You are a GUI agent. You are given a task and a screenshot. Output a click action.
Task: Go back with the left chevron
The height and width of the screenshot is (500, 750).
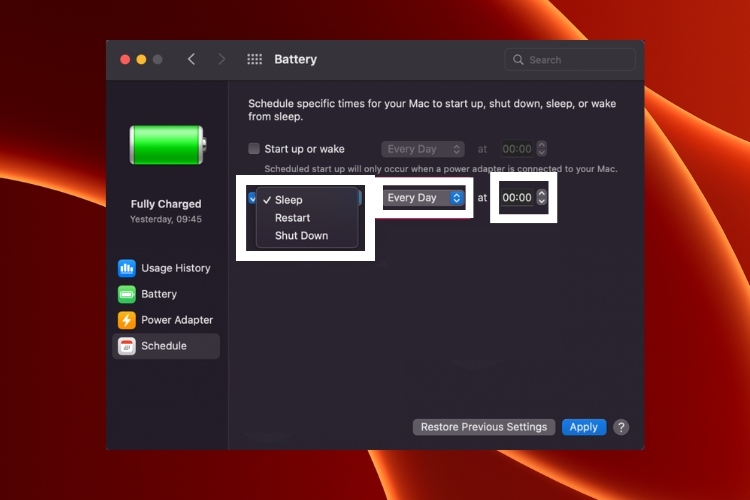coord(192,60)
